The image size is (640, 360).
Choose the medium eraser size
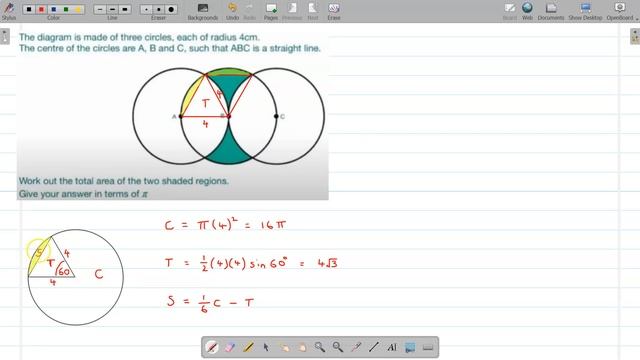(x=158, y=9)
